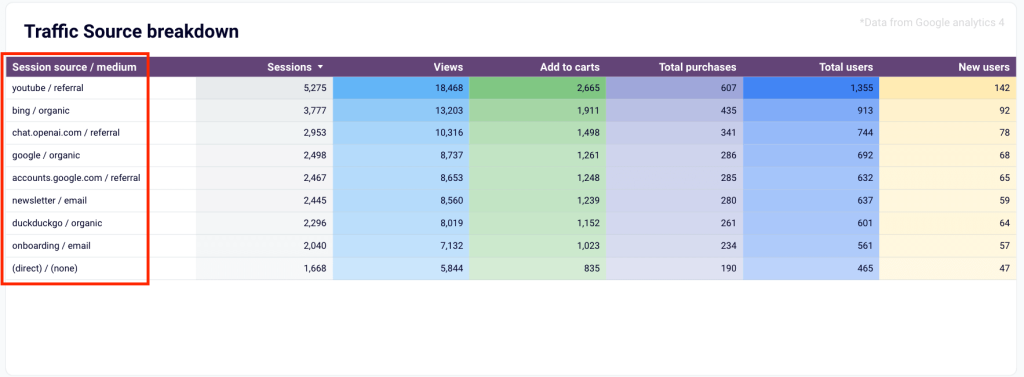This screenshot has height=377, width=1024.
Task: Click the 2,953 sessions cell
Action: 264,133
